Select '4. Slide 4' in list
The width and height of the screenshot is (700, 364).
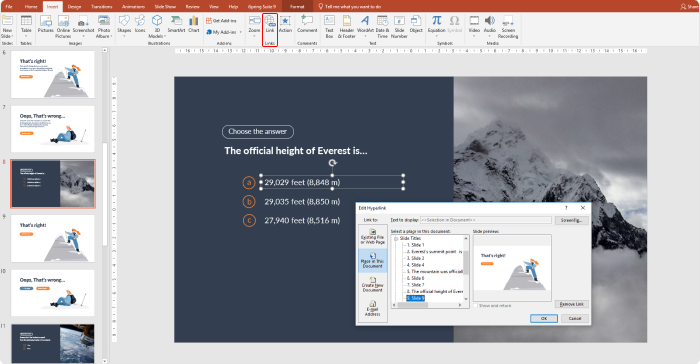pos(416,265)
